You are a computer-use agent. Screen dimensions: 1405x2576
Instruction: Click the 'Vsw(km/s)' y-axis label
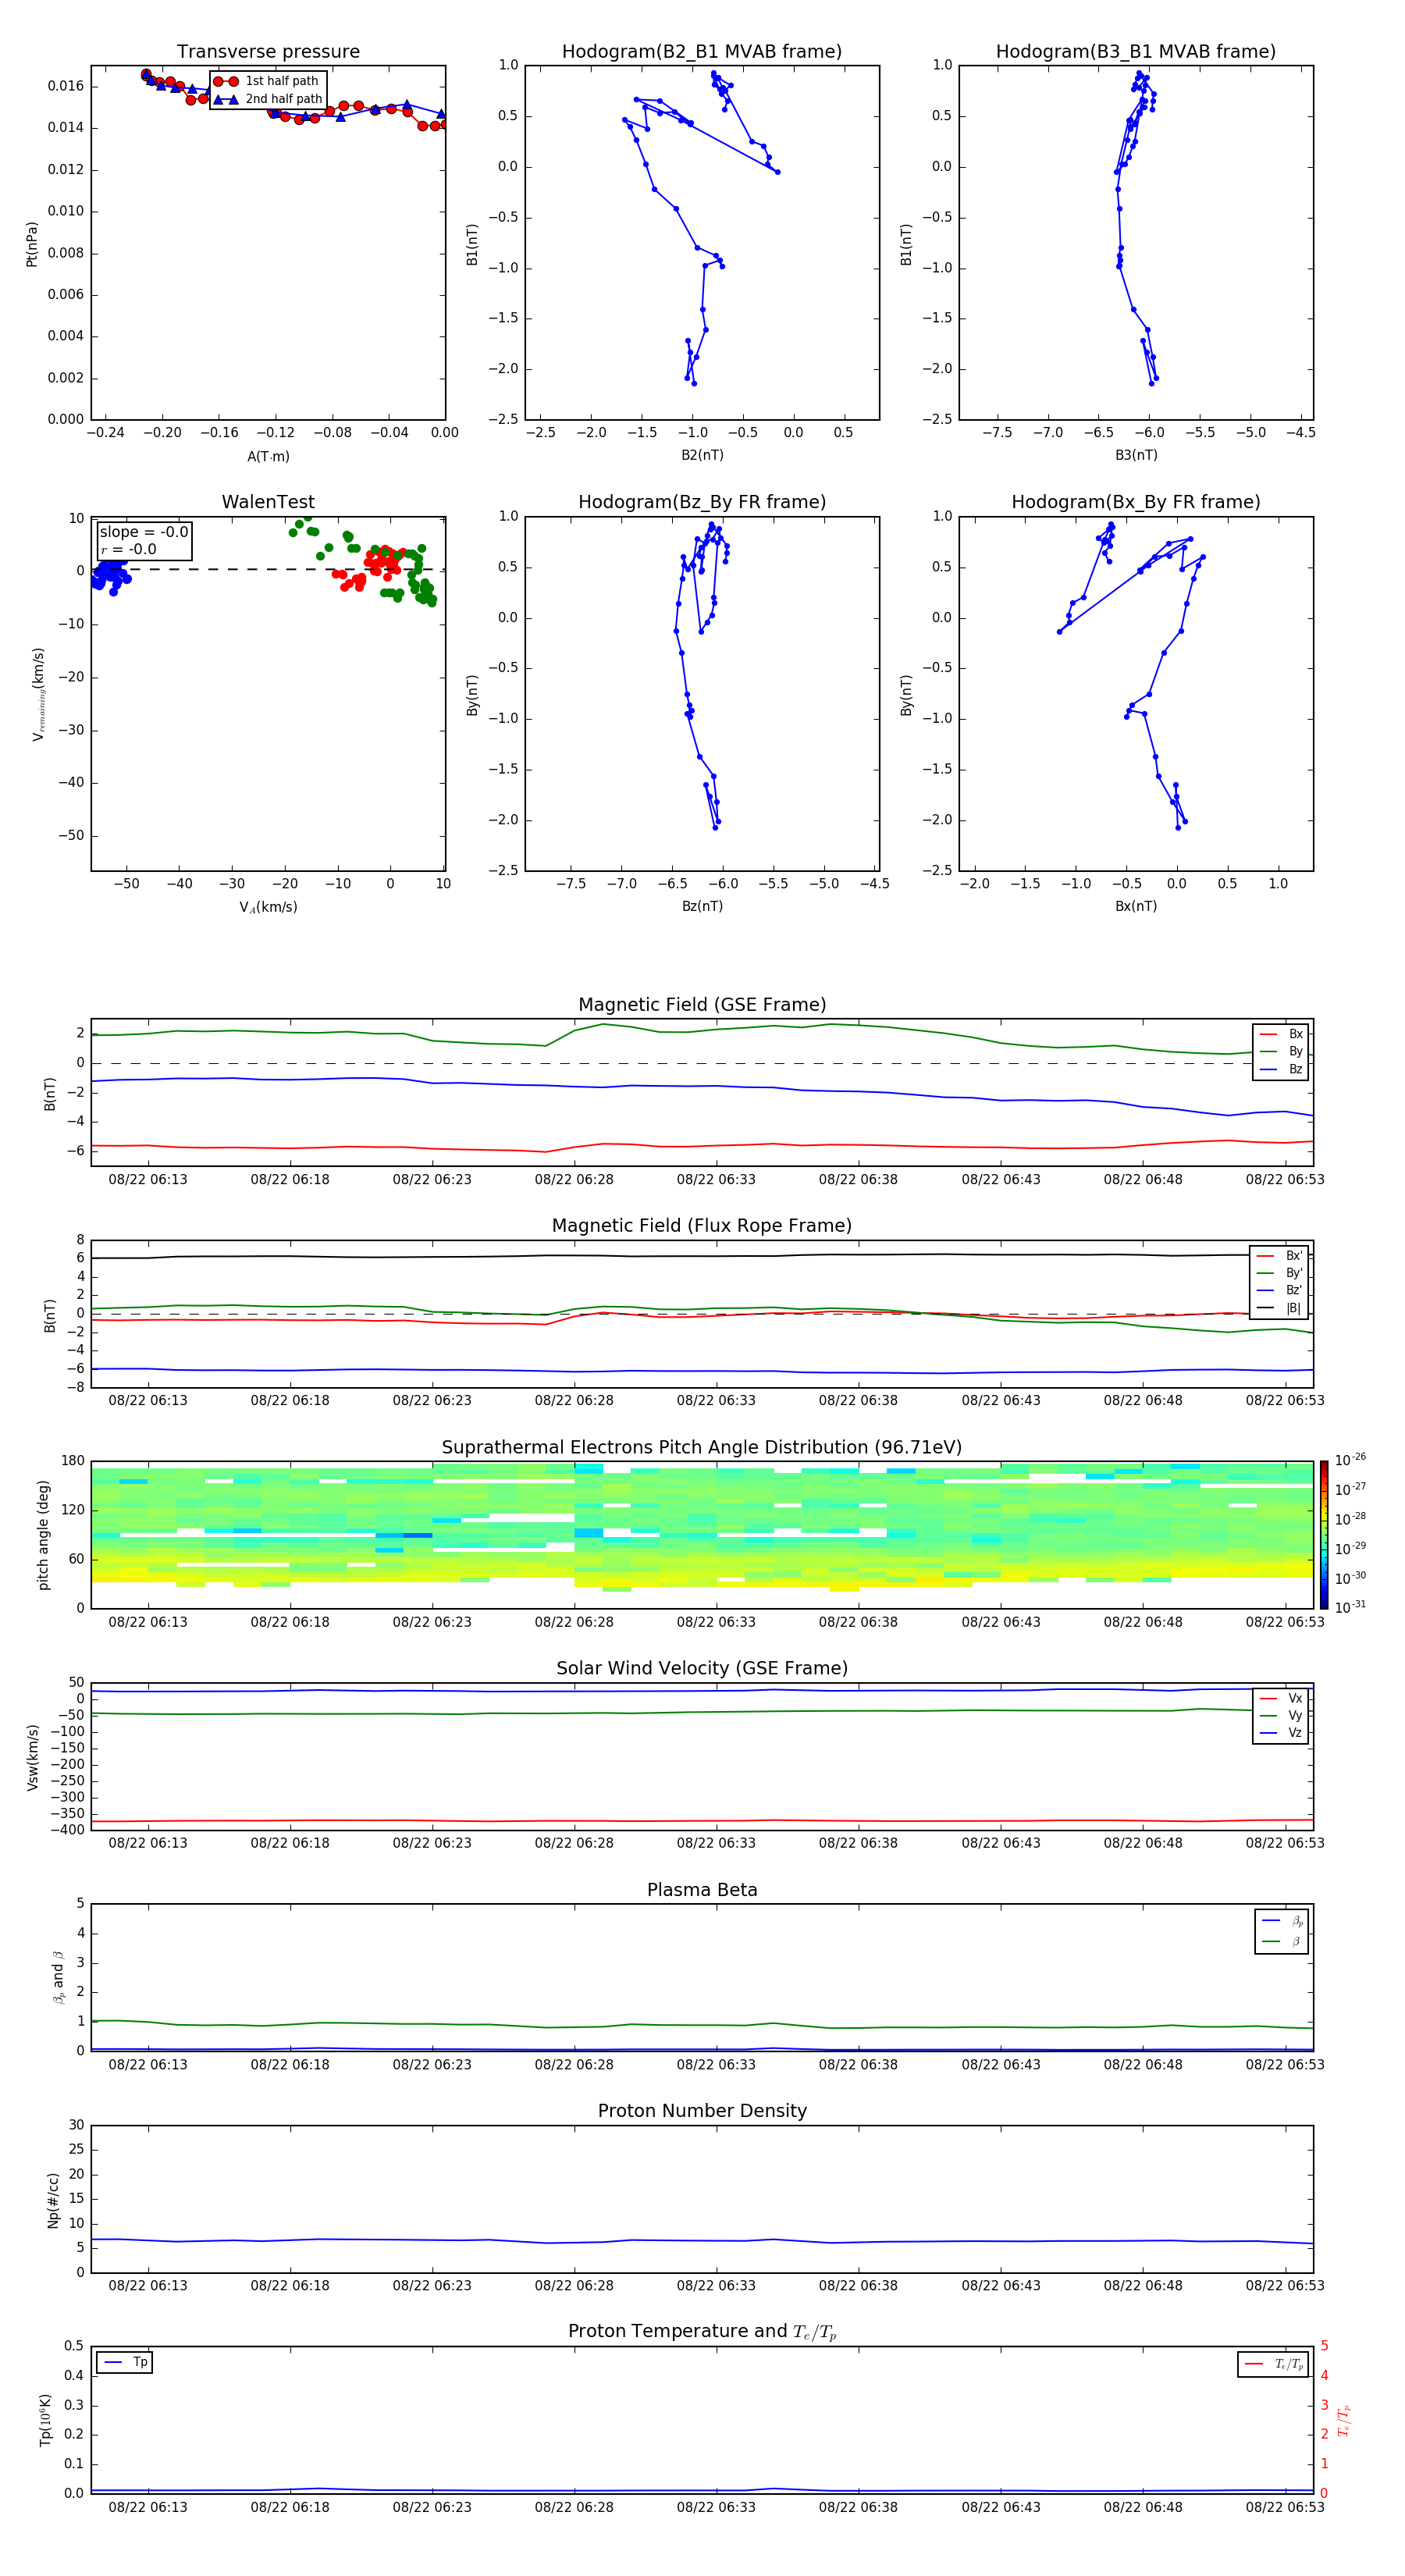point(32,1756)
